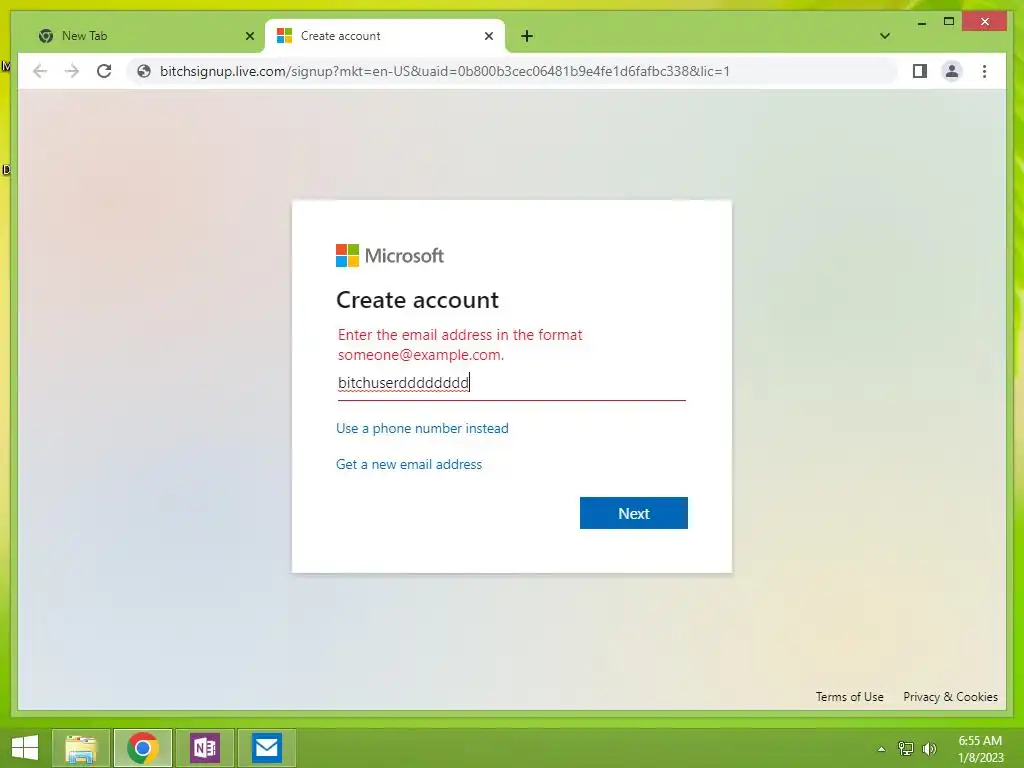
Task: Launch OneNote from the taskbar
Action: (x=204, y=748)
